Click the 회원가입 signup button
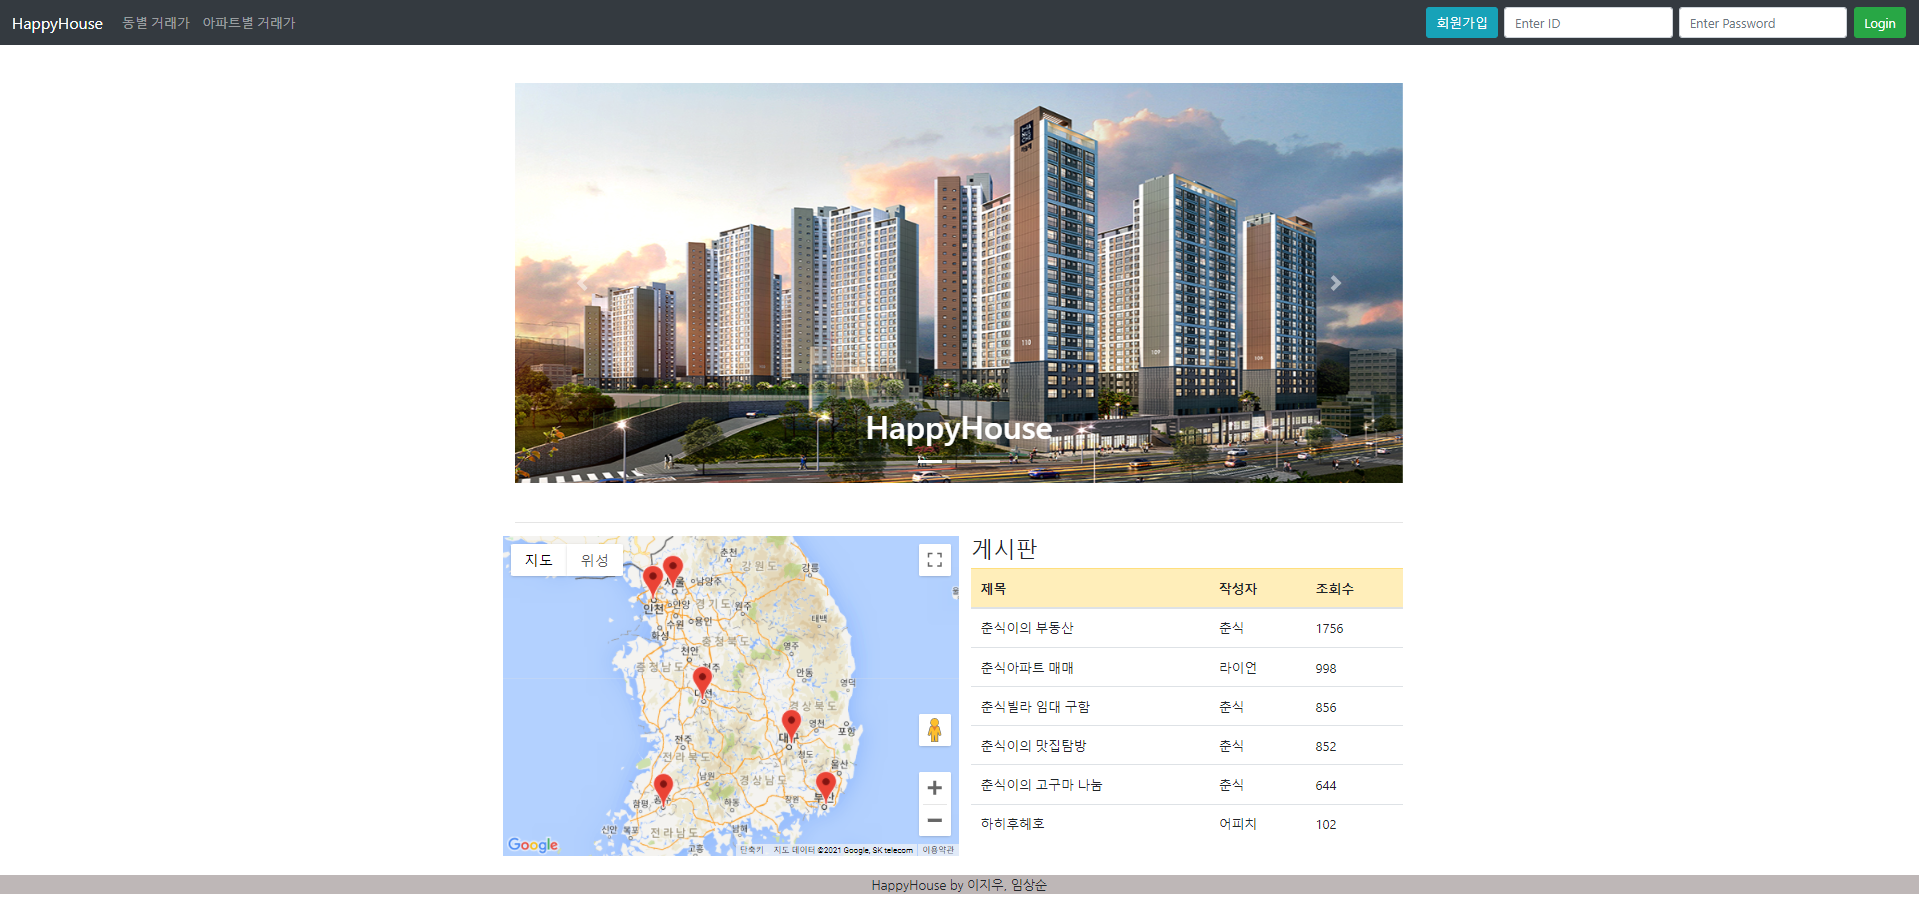The height and width of the screenshot is (915, 1919). point(1461,22)
